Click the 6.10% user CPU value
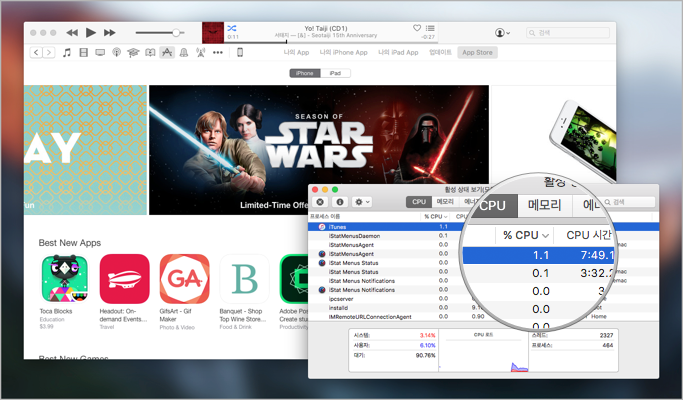The width and height of the screenshot is (683, 400). [x=427, y=345]
